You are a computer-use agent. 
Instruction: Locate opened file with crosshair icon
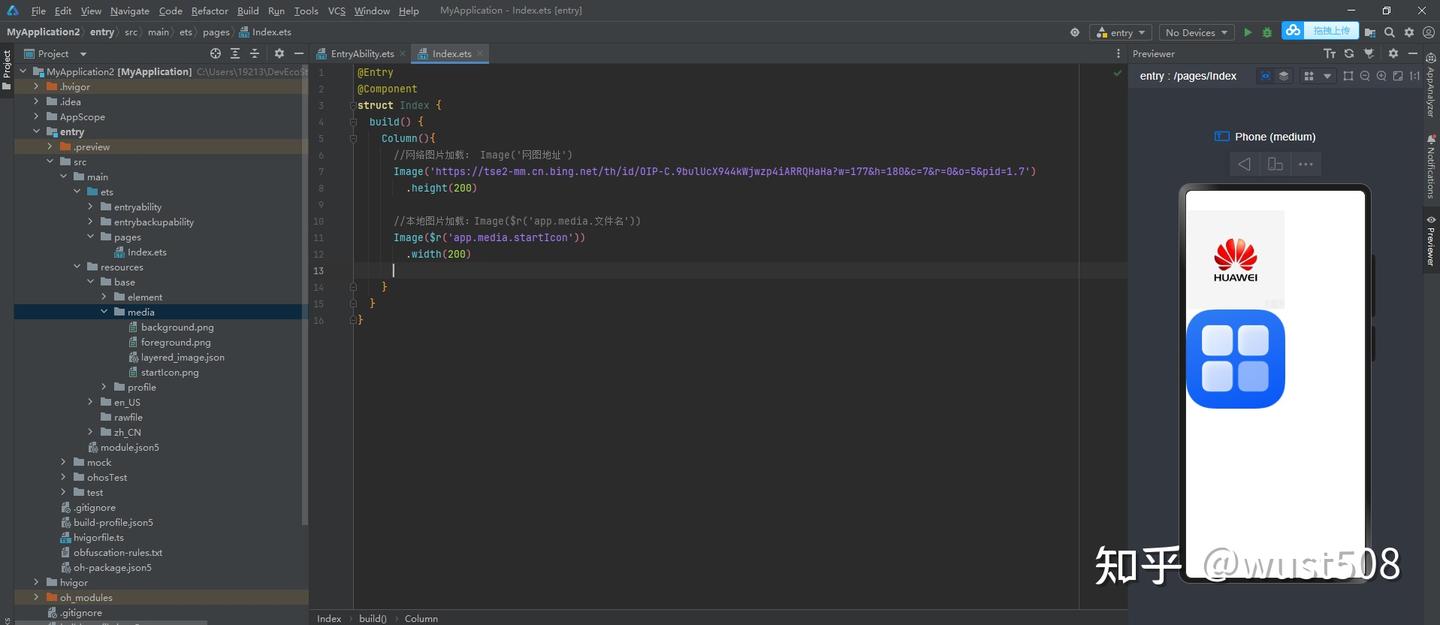pos(215,54)
